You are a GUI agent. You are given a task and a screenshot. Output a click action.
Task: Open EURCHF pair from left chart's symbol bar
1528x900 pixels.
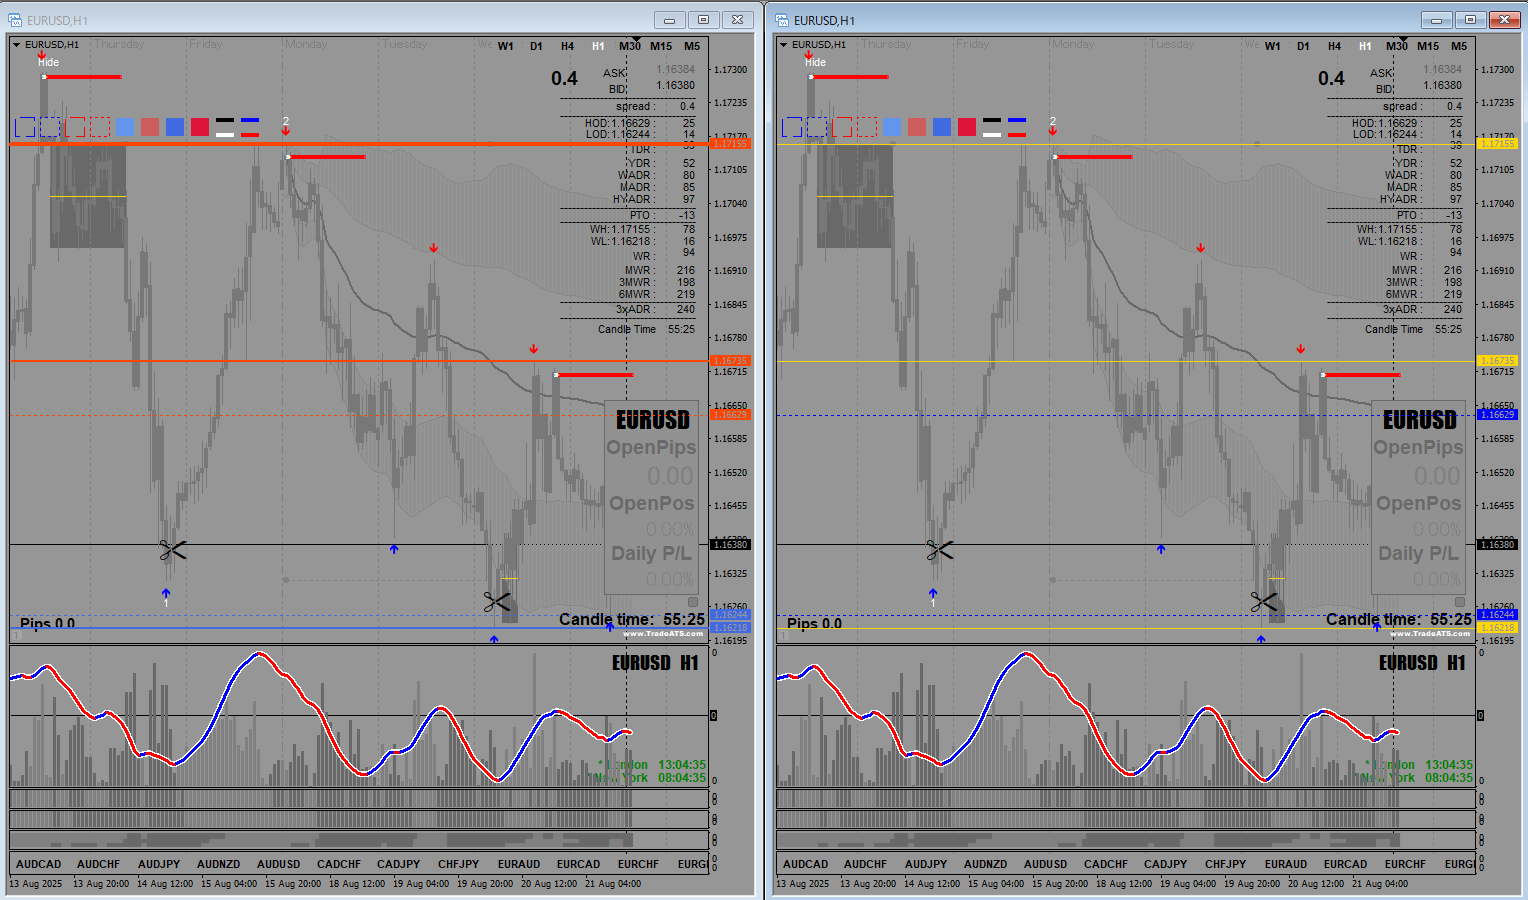638,864
